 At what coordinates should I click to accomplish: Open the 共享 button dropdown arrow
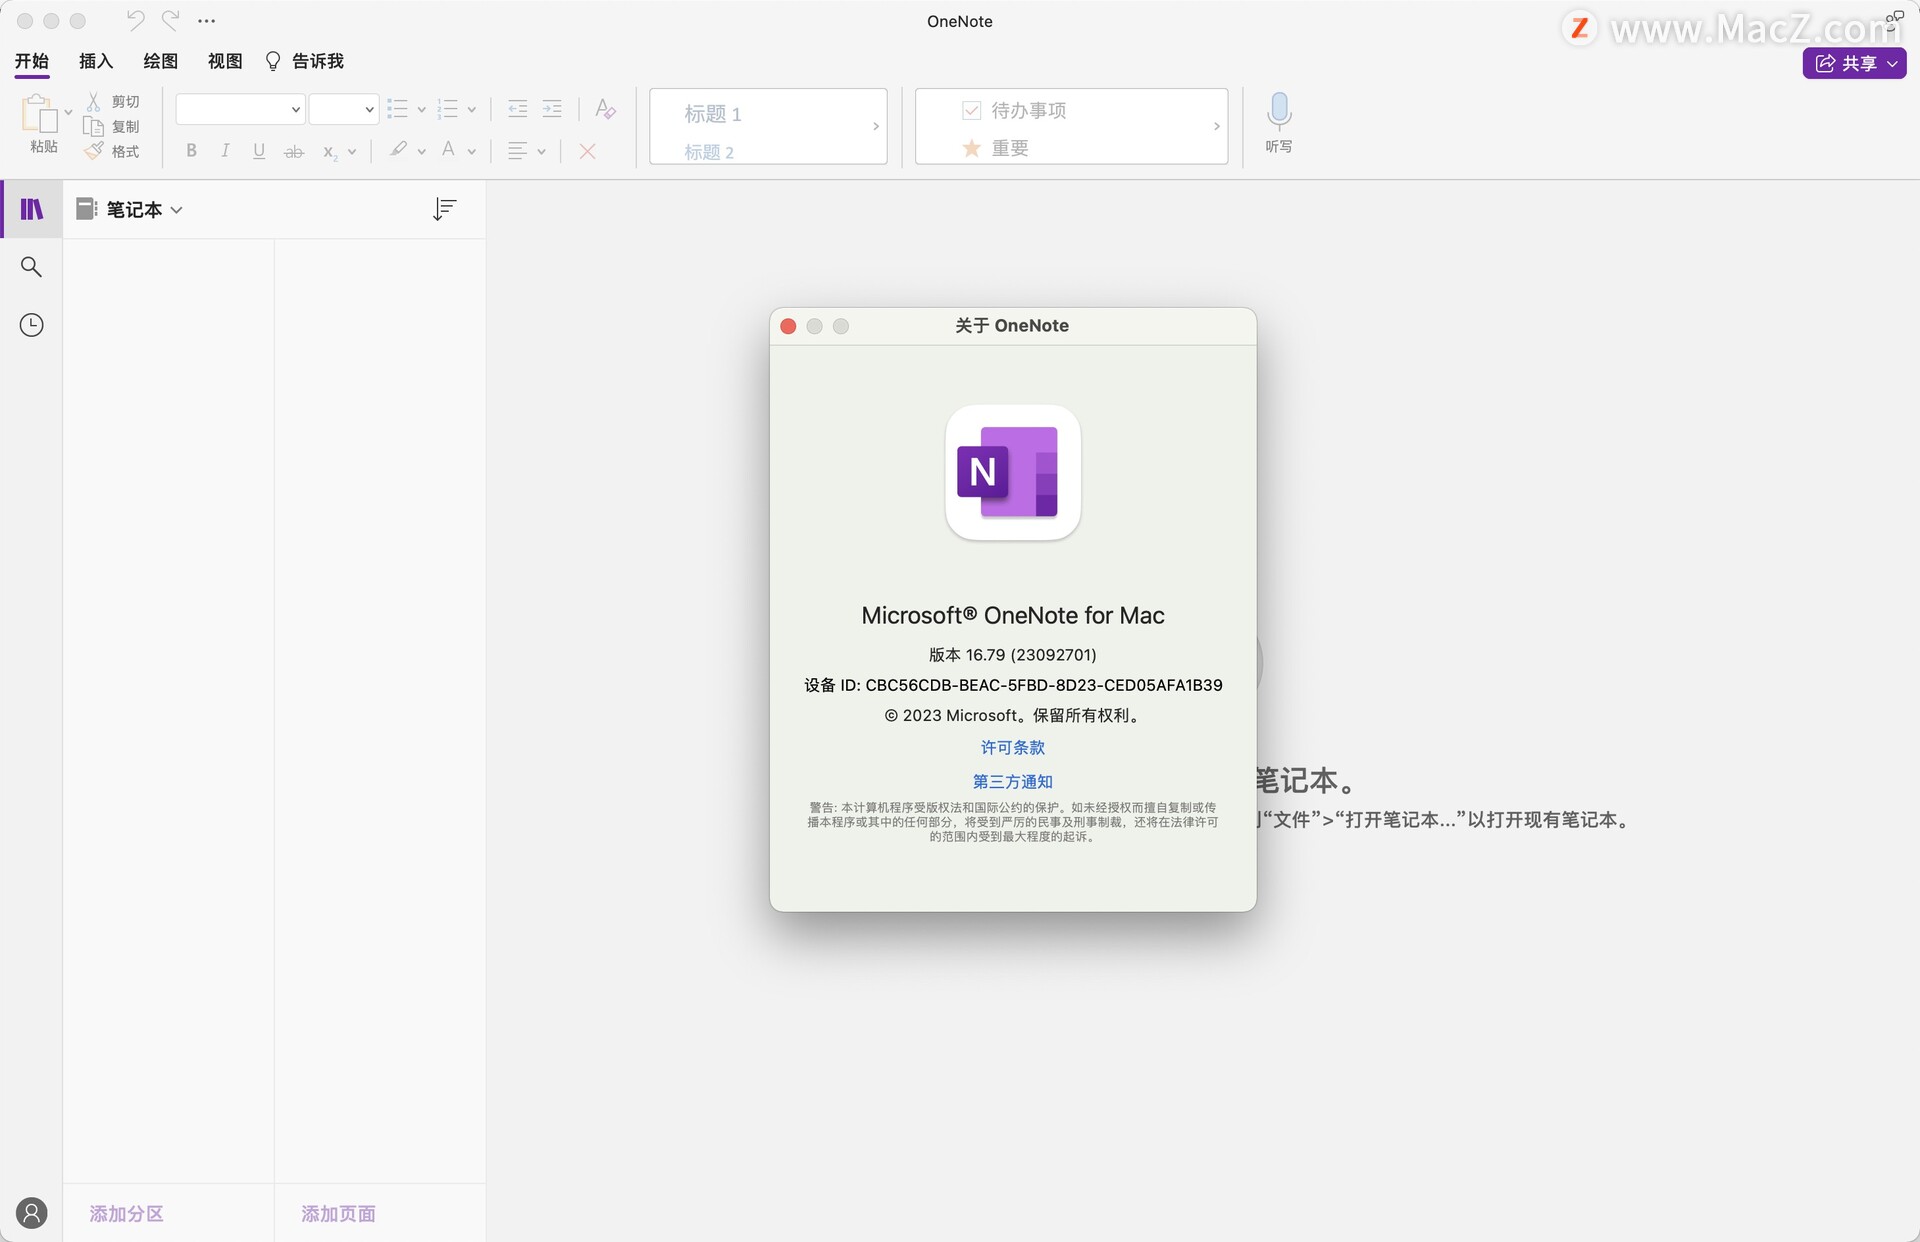[x=1892, y=63]
